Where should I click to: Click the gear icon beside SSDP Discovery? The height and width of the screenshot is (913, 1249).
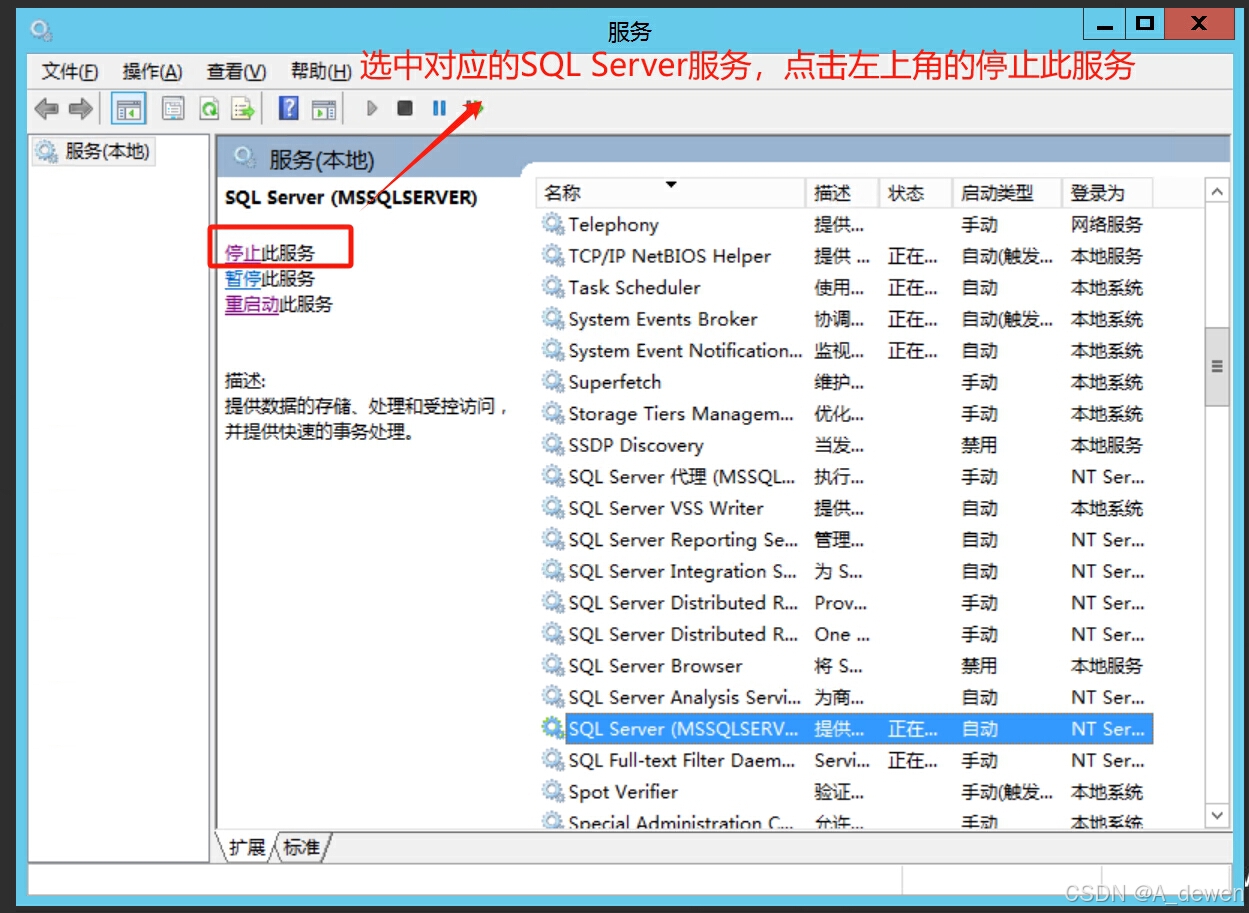pos(553,445)
